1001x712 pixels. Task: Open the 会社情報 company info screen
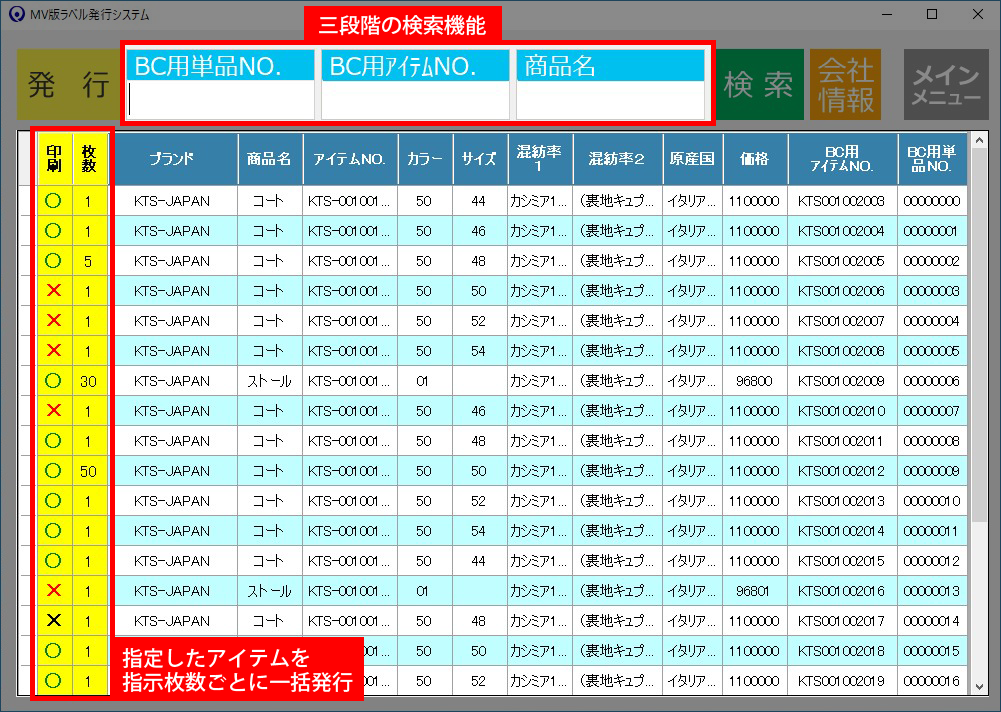coord(845,85)
